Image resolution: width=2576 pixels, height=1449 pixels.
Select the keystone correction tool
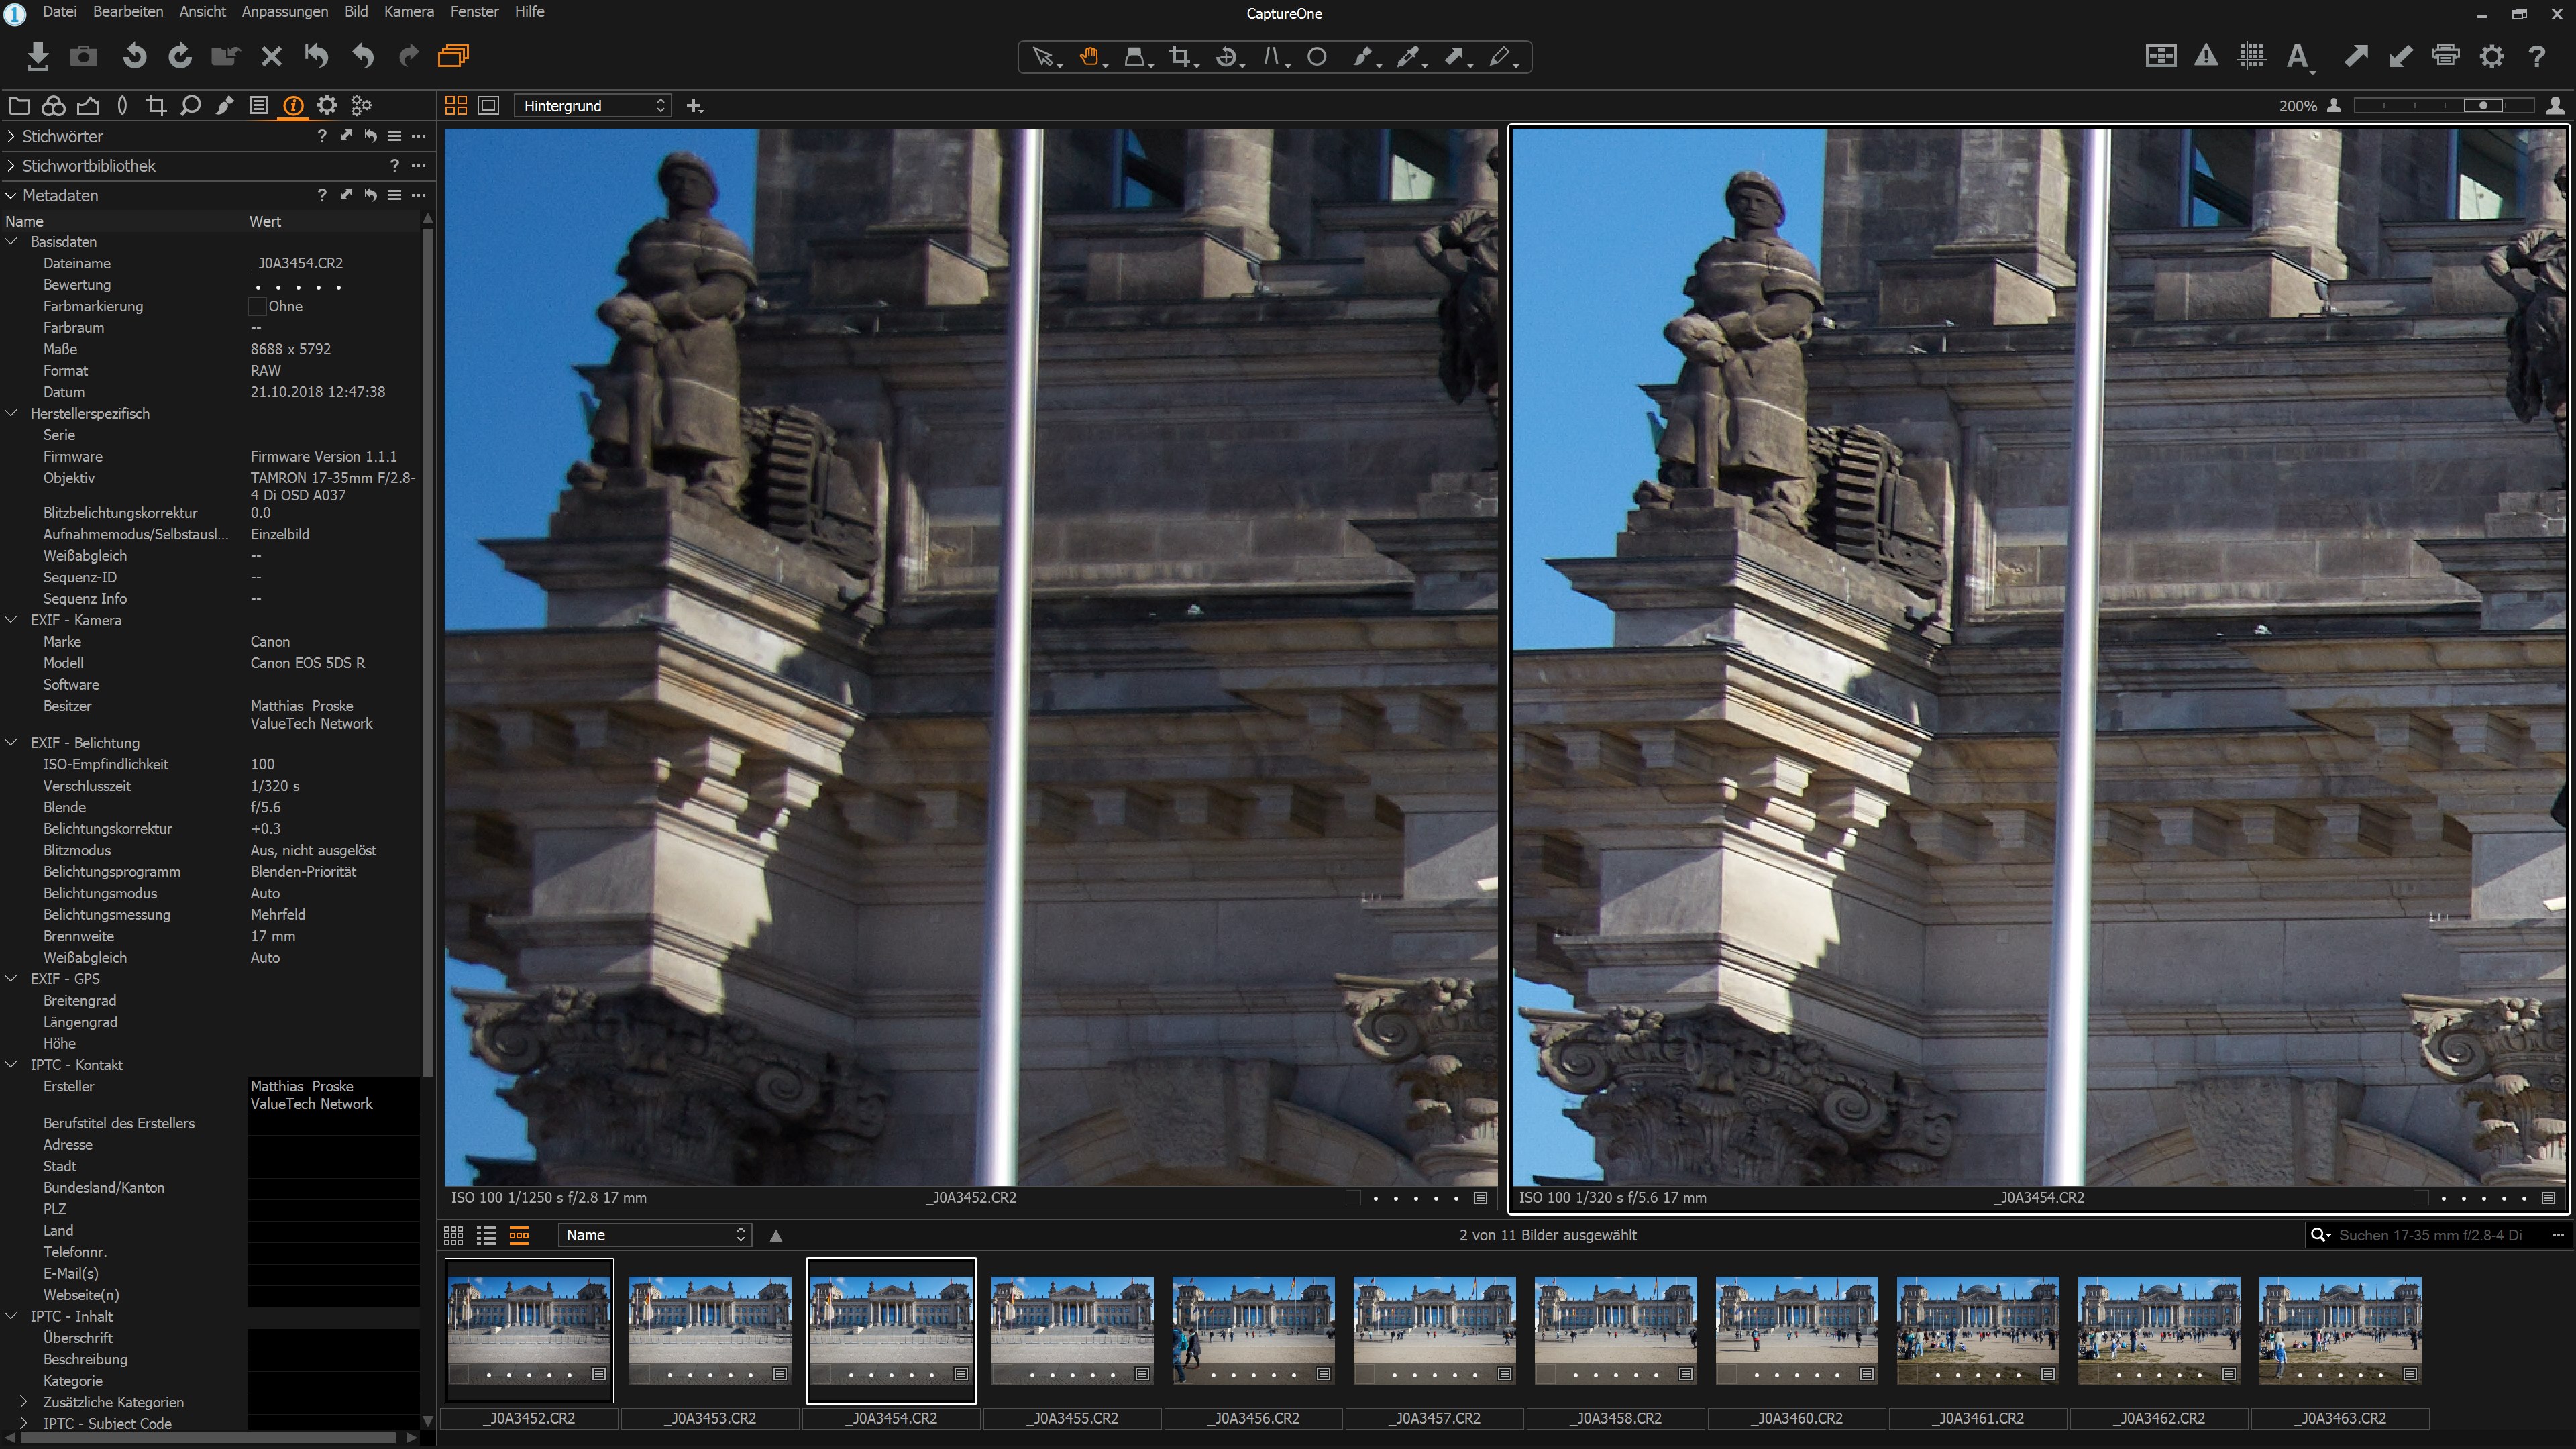1272,57
